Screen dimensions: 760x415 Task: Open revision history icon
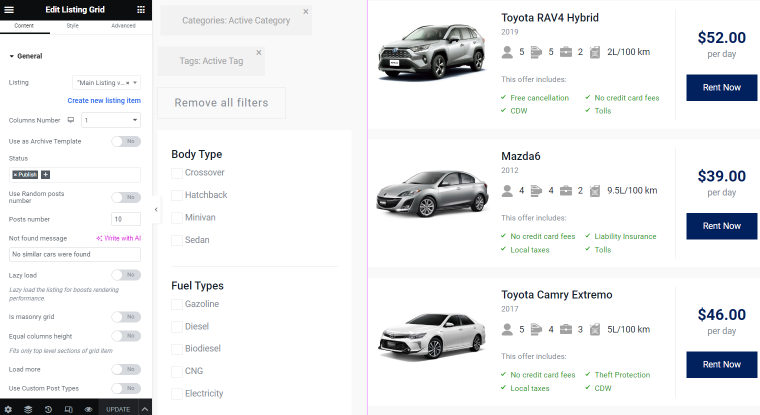pos(48,409)
